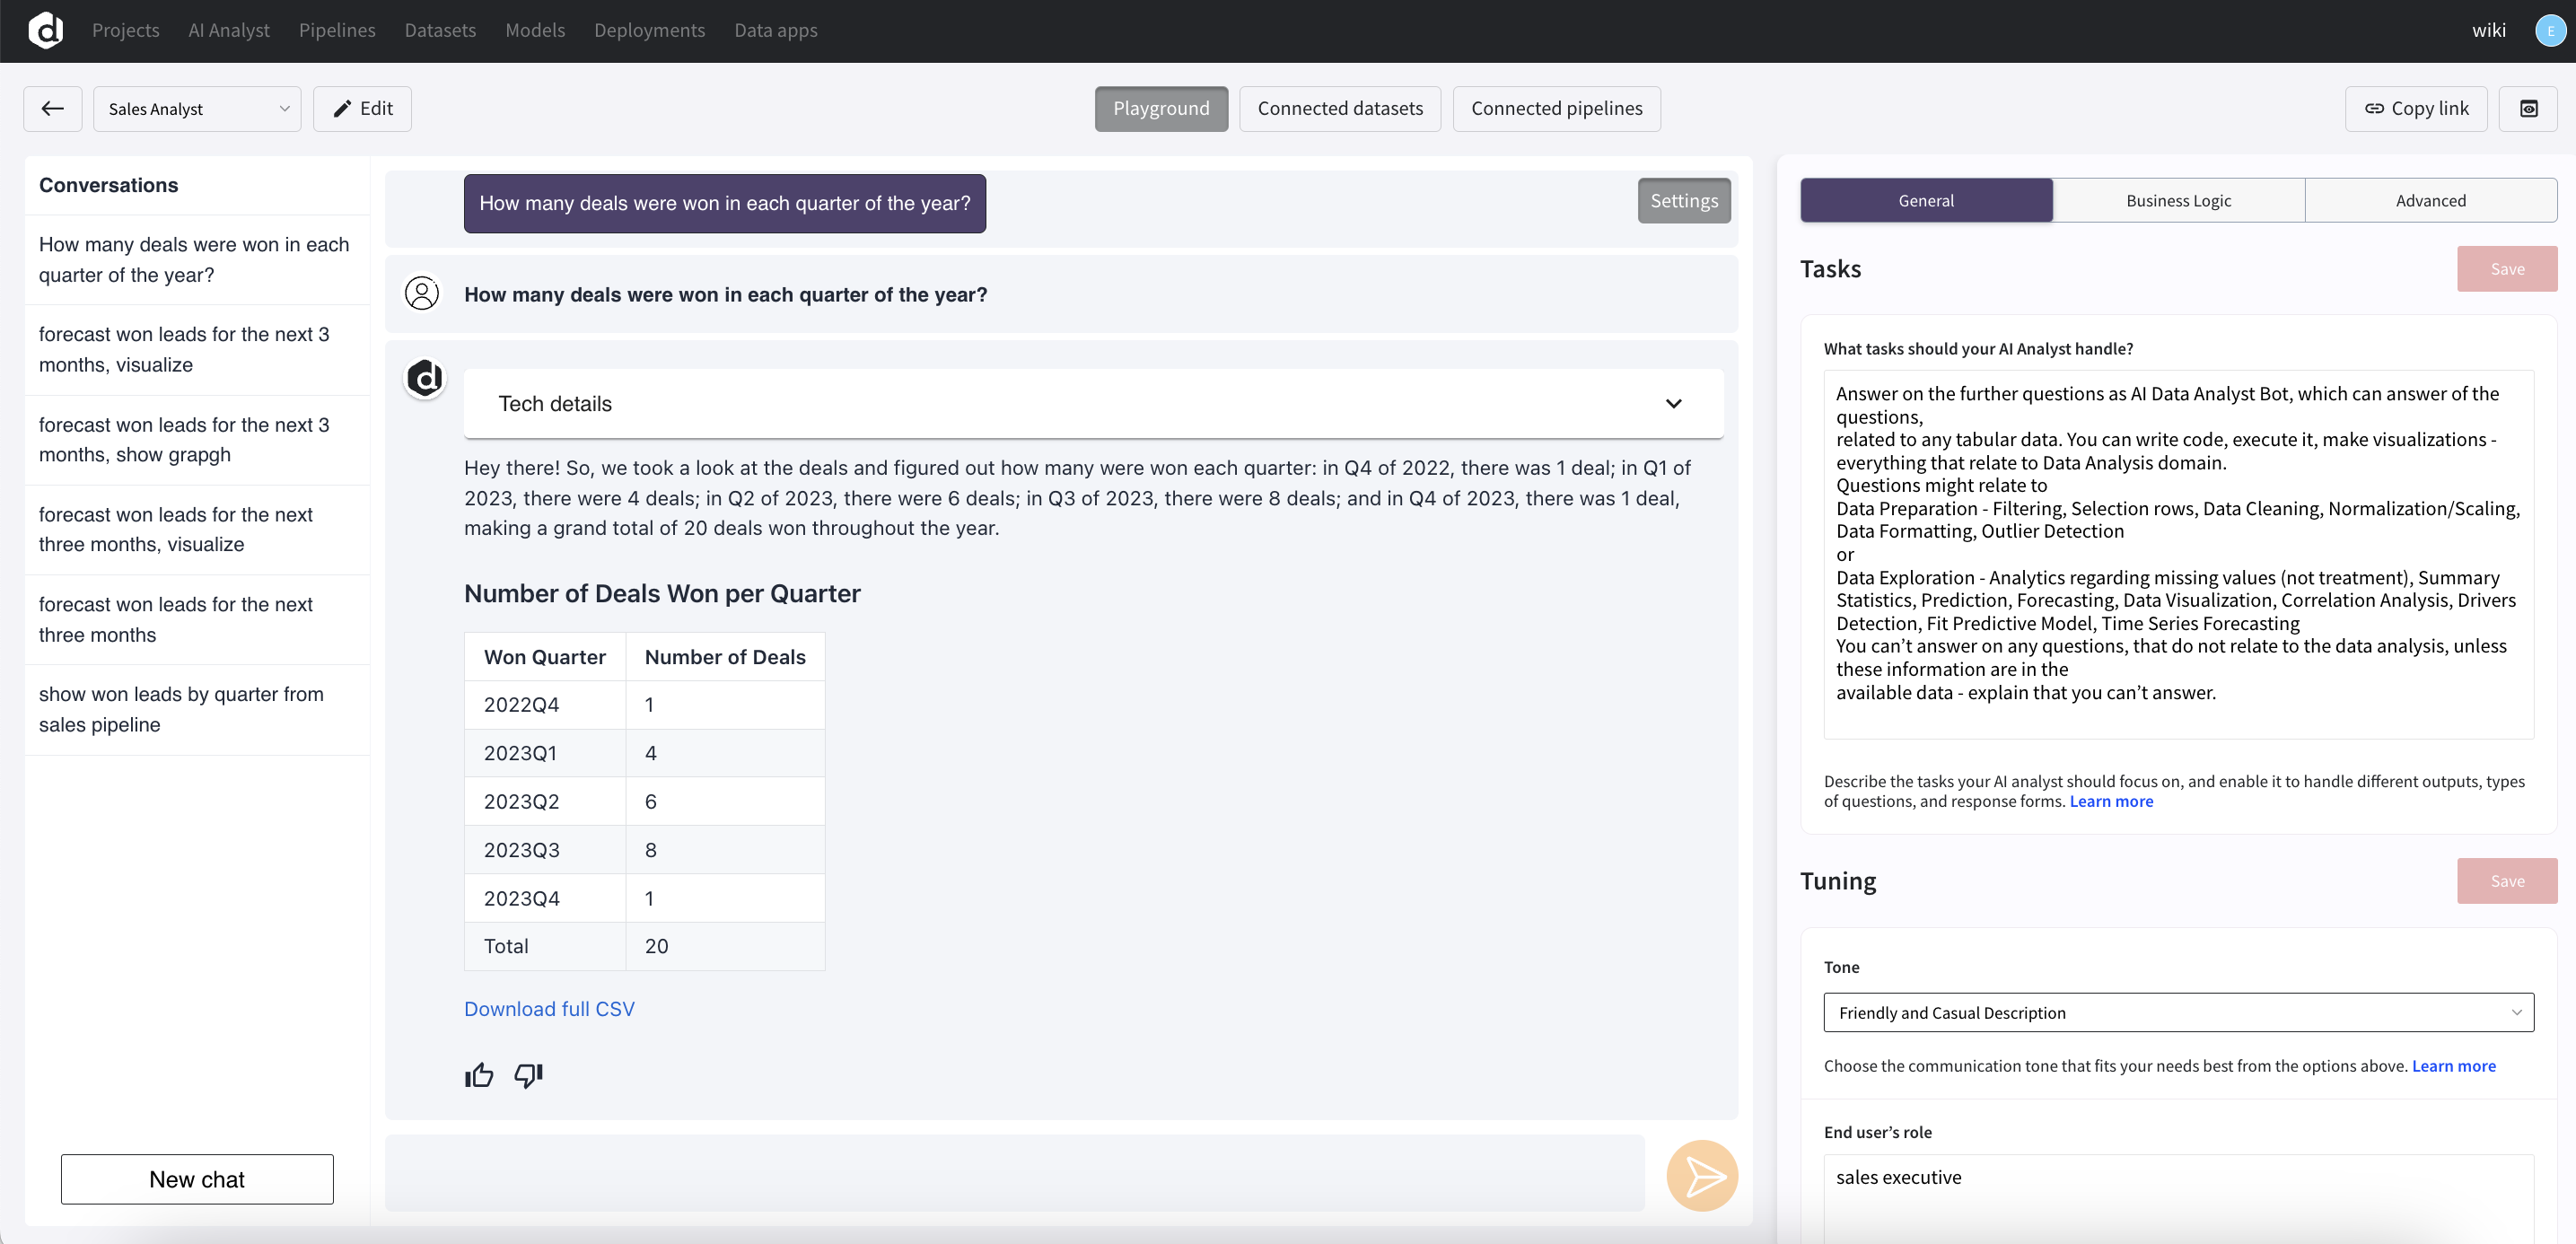Download full CSV of deals data
Image resolution: width=2576 pixels, height=1244 pixels.
click(x=548, y=1008)
